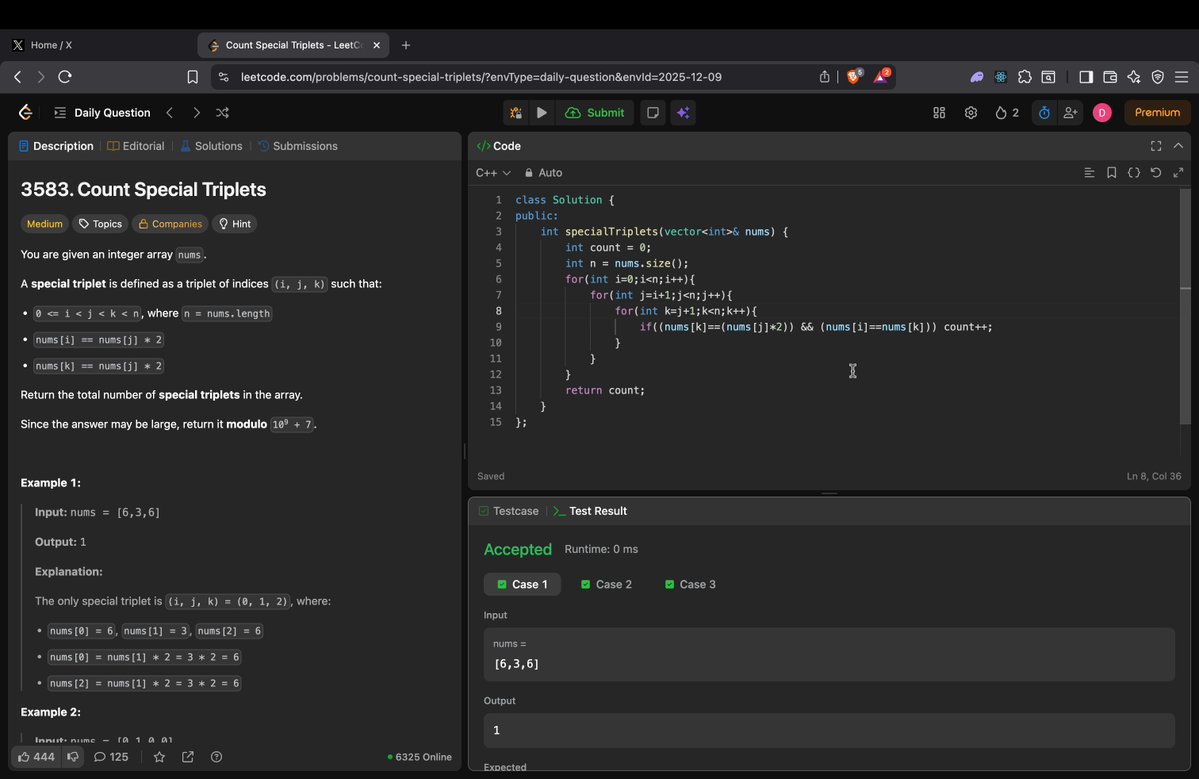Go to the previous question arrow

(170, 112)
